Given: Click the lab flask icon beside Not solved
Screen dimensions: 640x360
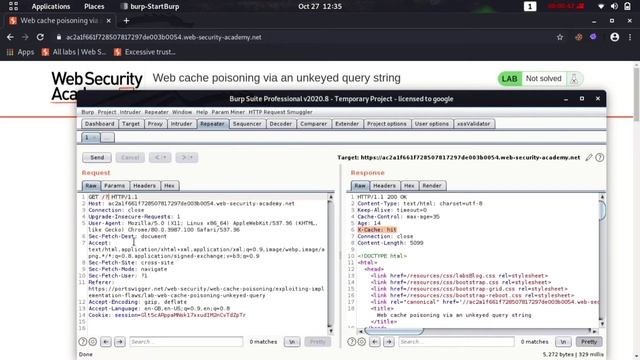Looking at the screenshot, I should [x=573, y=79].
